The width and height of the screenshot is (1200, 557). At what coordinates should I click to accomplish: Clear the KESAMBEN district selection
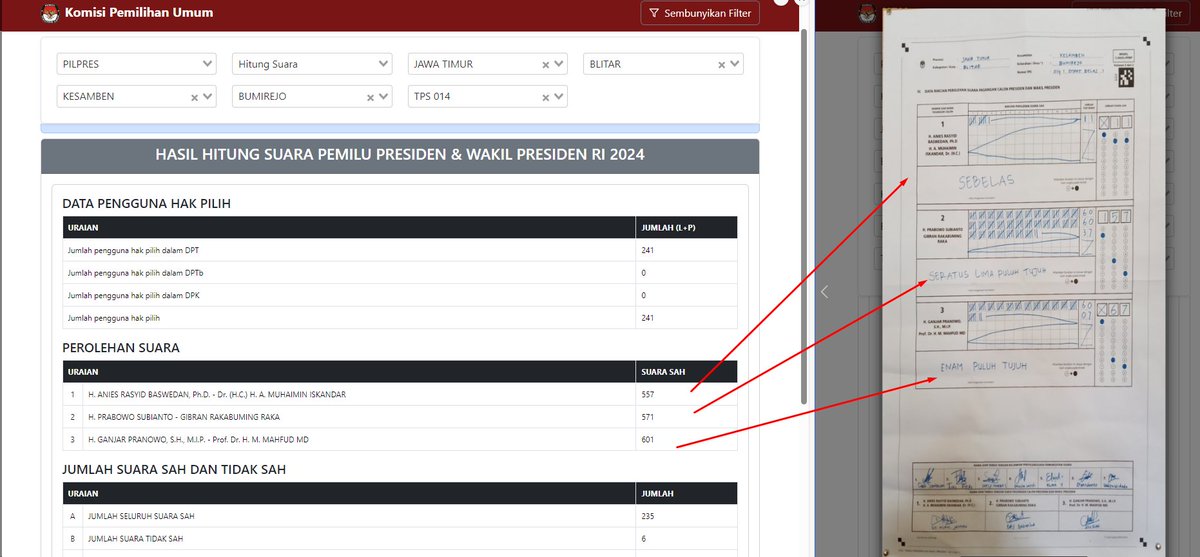coord(194,98)
